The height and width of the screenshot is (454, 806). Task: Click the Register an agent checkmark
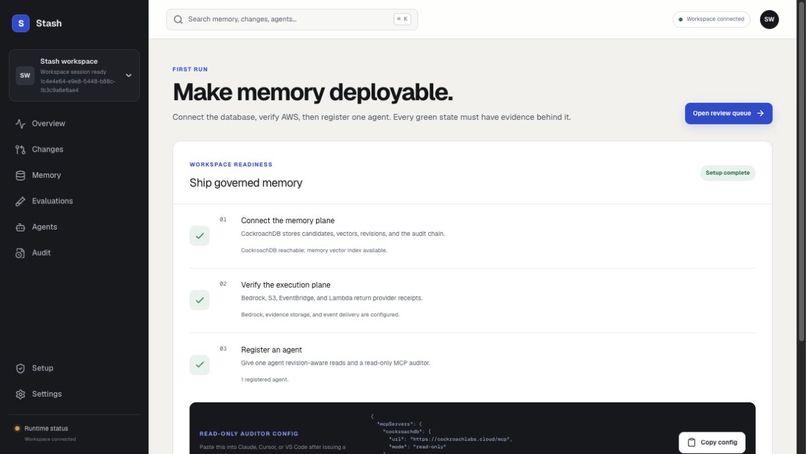click(199, 365)
